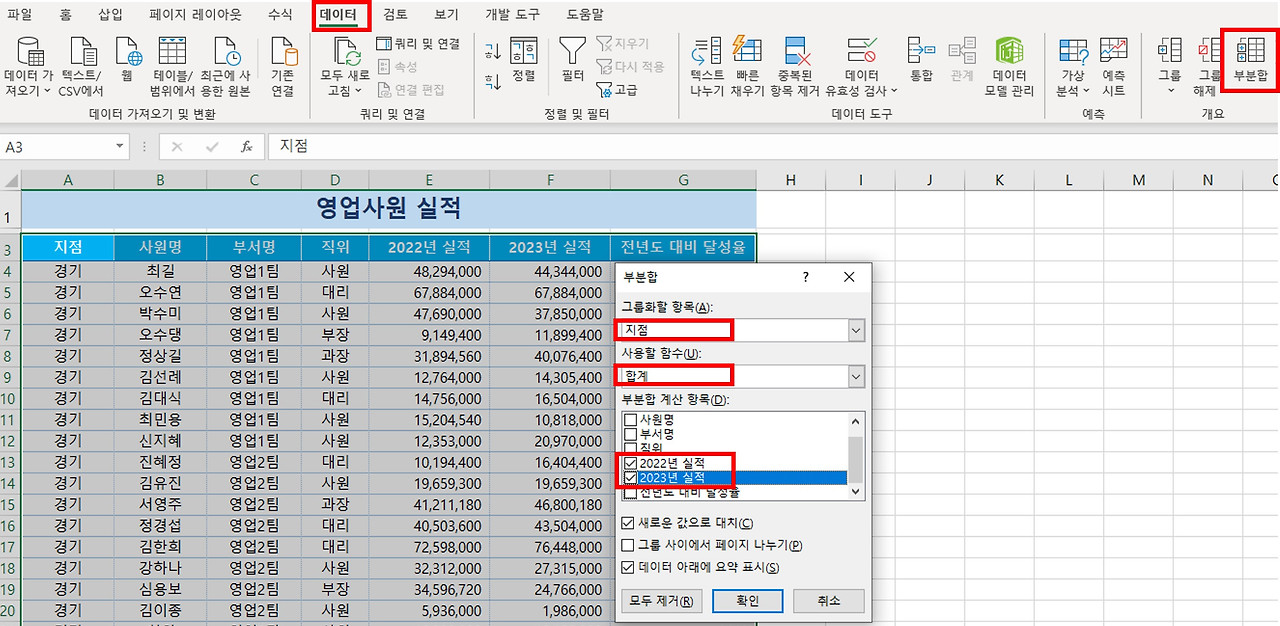Viewport: 1280px width, 626px height.
Task: Switch to the 보기 tab
Action: pos(447,14)
